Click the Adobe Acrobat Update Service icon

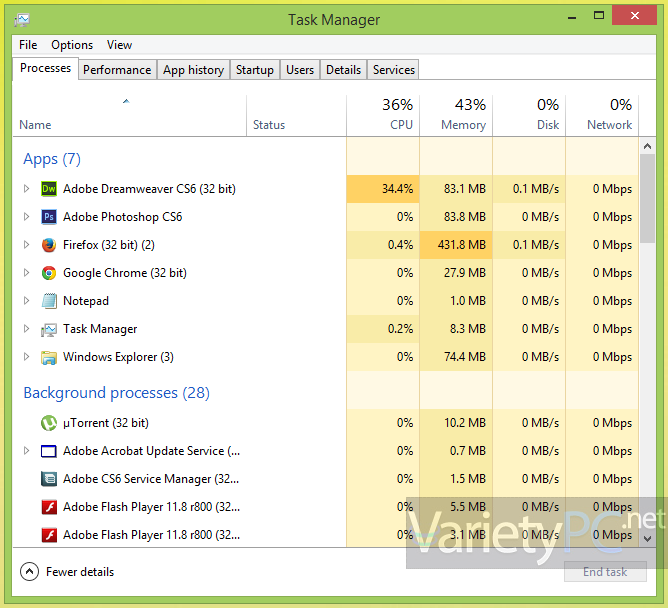coord(49,451)
